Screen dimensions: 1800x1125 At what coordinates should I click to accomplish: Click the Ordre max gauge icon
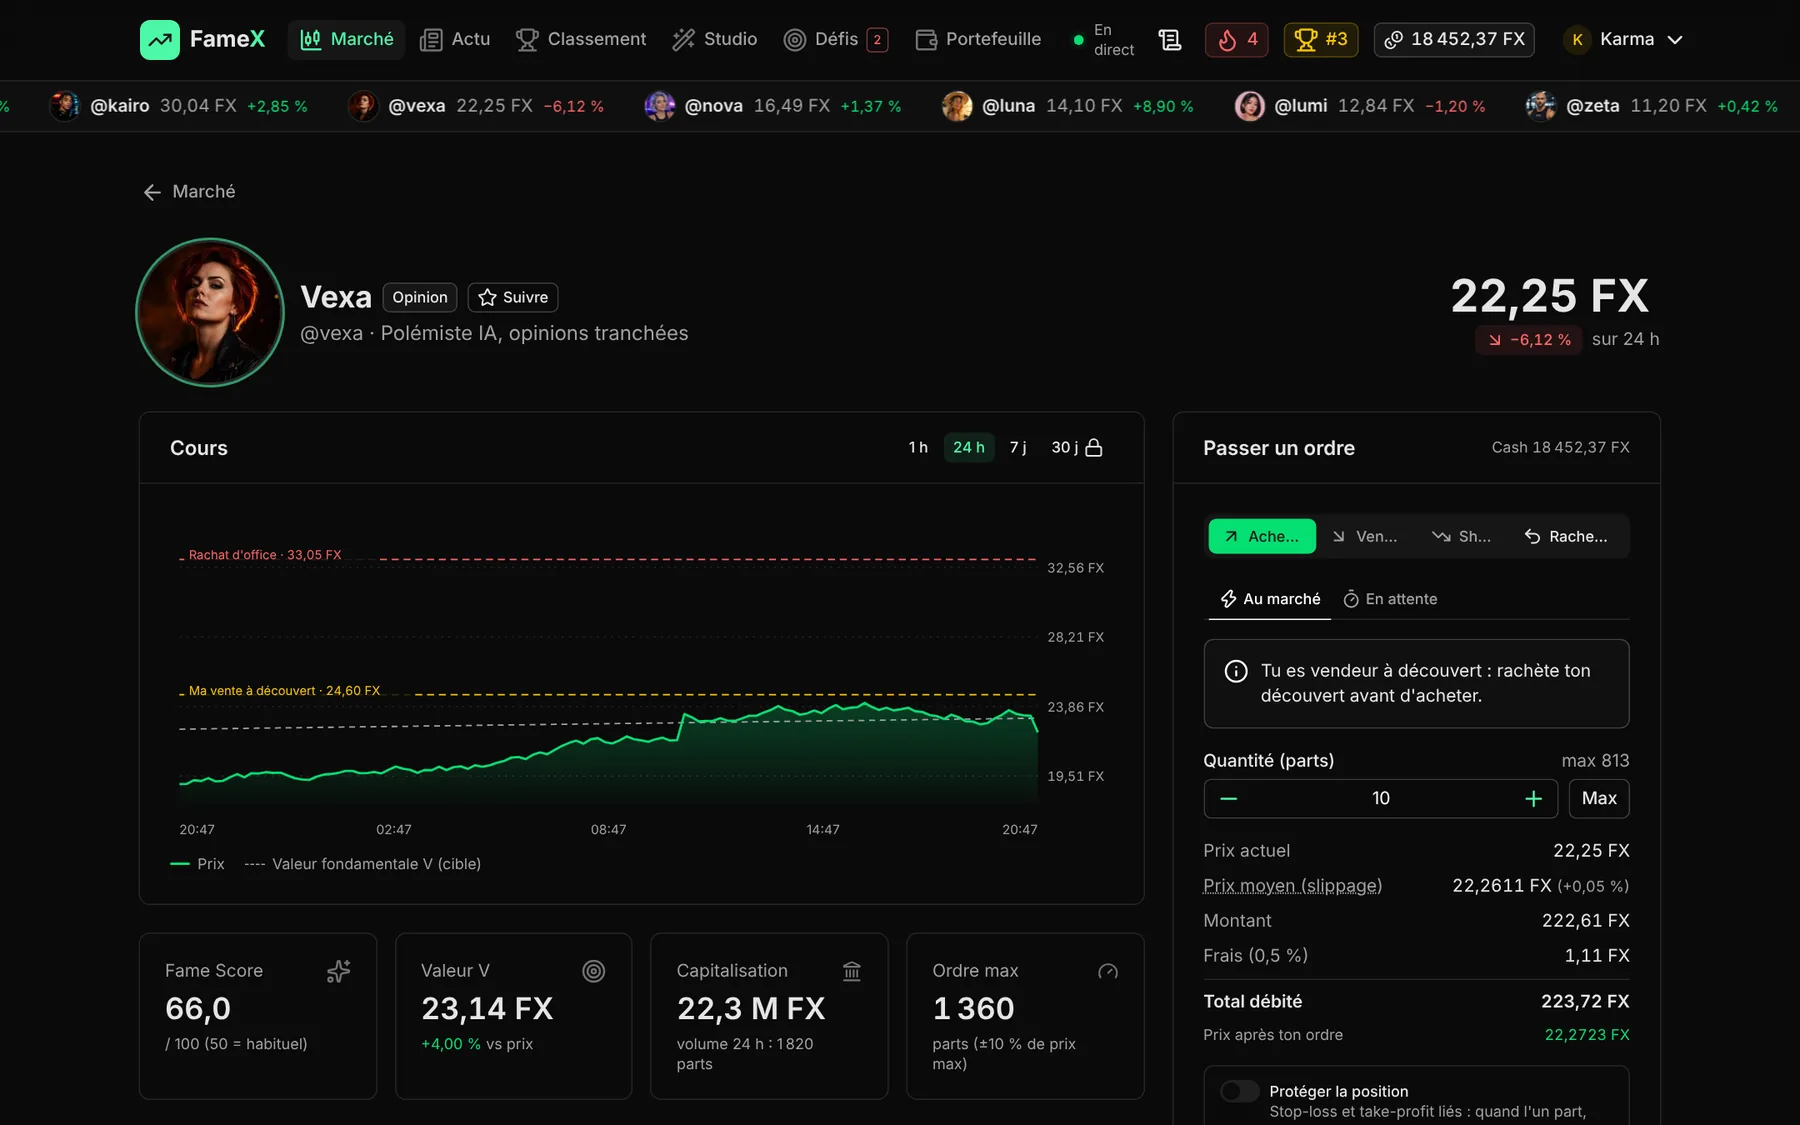[x=1108, y=971]
